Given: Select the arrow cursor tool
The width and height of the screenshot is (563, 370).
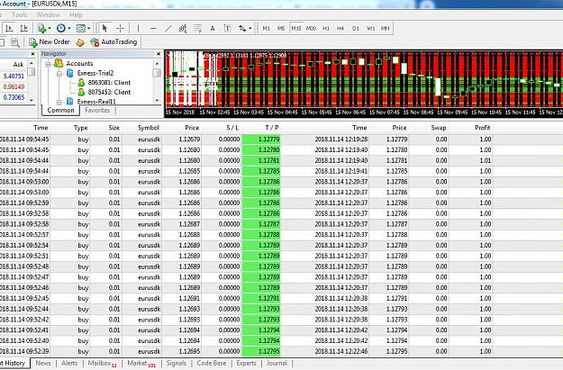Looking at the screenshot, I should pos(105,28).
